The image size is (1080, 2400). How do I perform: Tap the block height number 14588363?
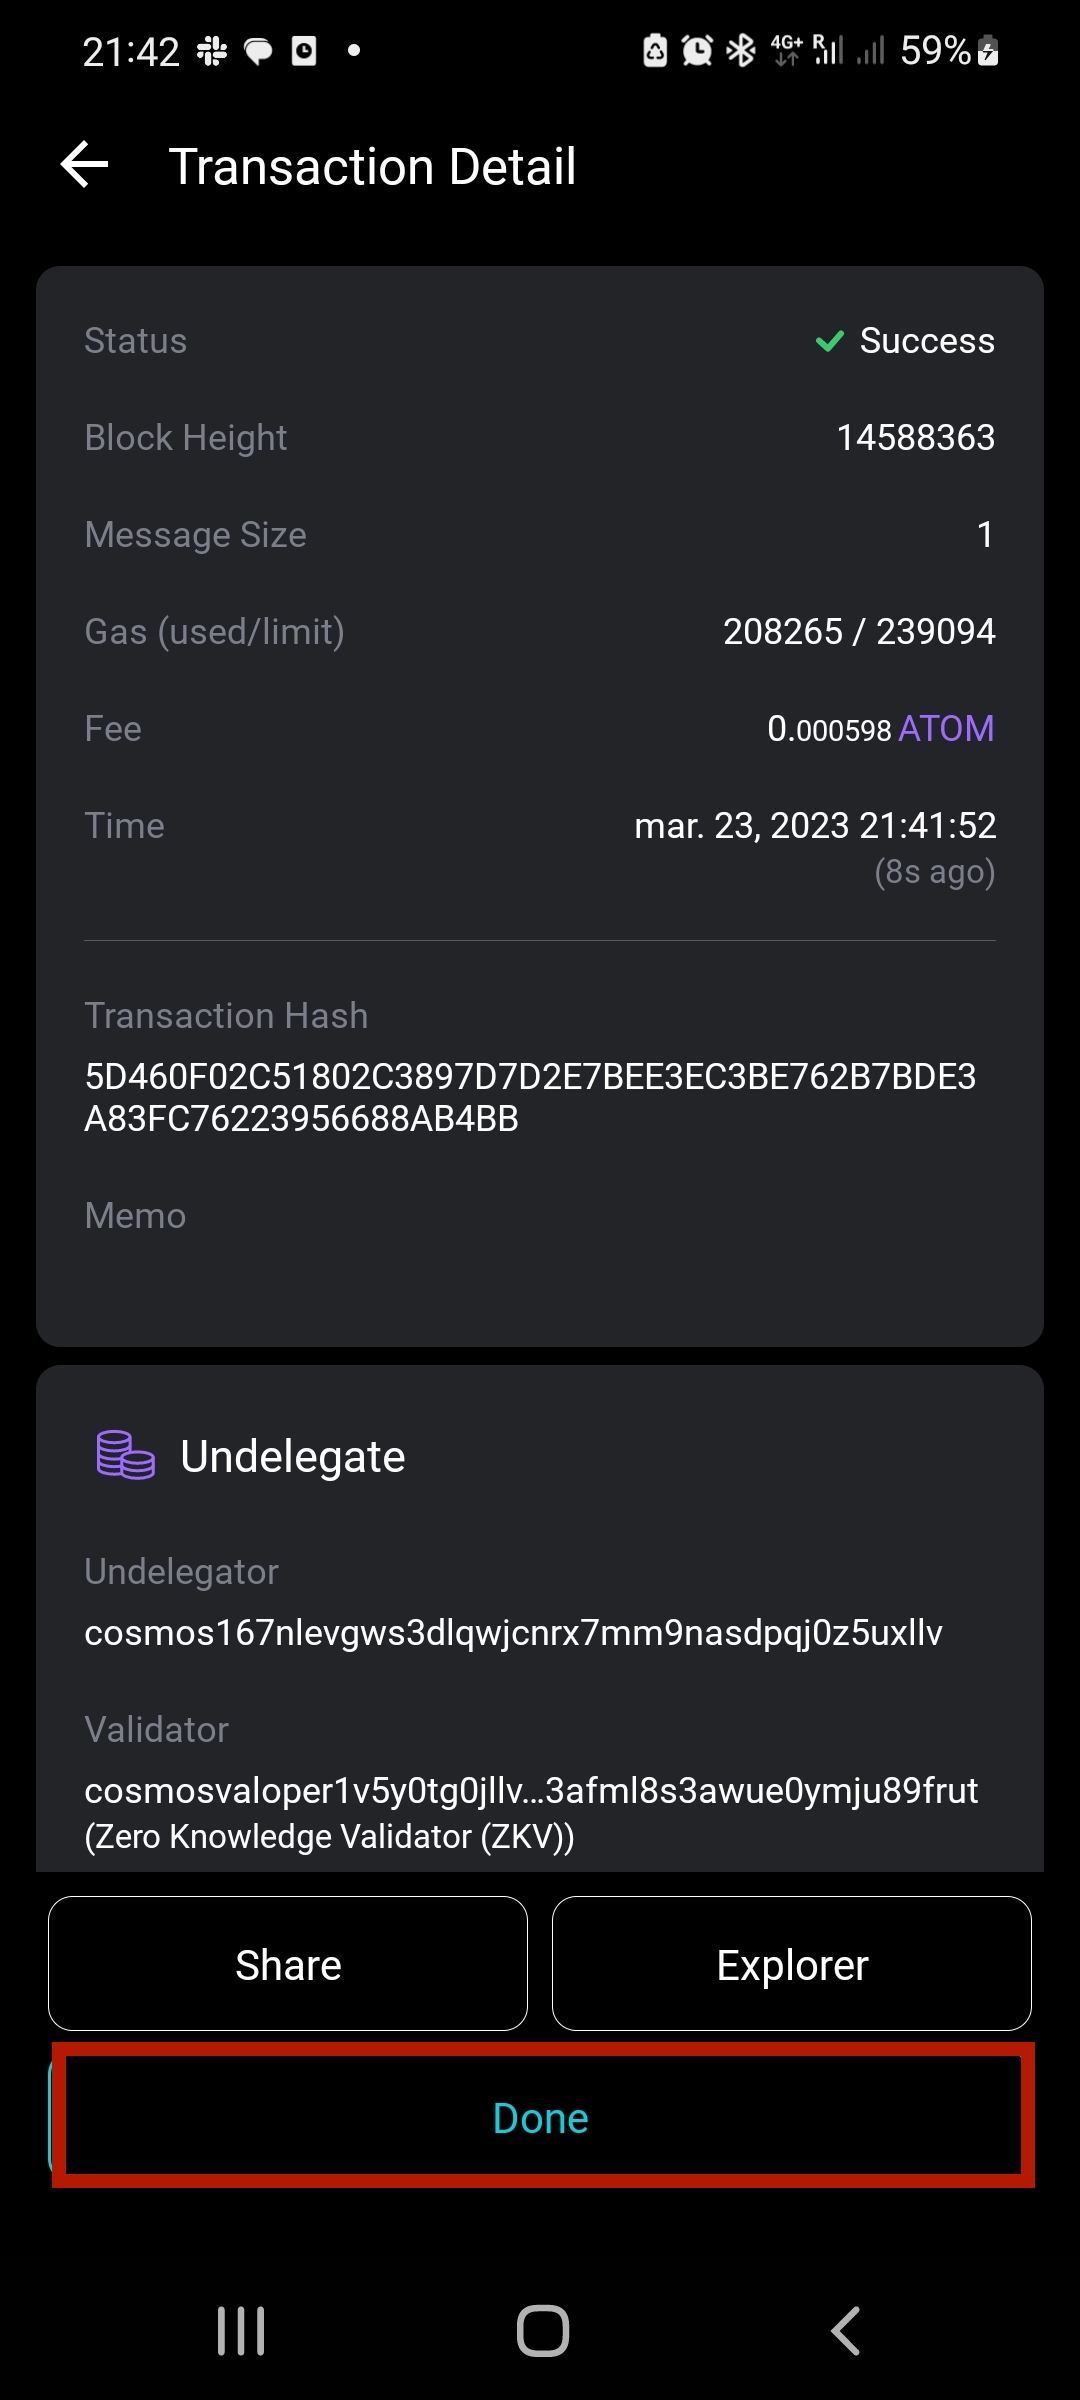coord(915,438)
